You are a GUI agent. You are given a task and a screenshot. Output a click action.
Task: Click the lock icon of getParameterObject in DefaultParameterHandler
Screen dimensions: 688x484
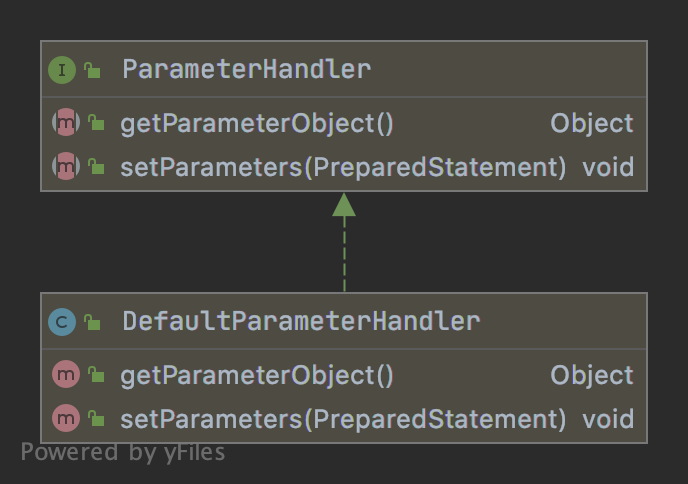coord(96,376)
